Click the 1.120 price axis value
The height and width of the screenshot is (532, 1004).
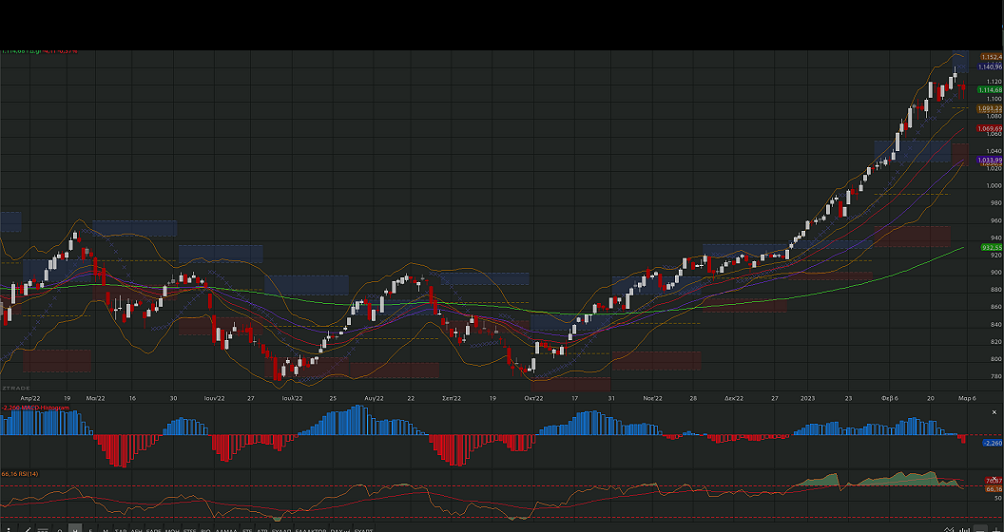pyautogui.click(x=994, y=81)
